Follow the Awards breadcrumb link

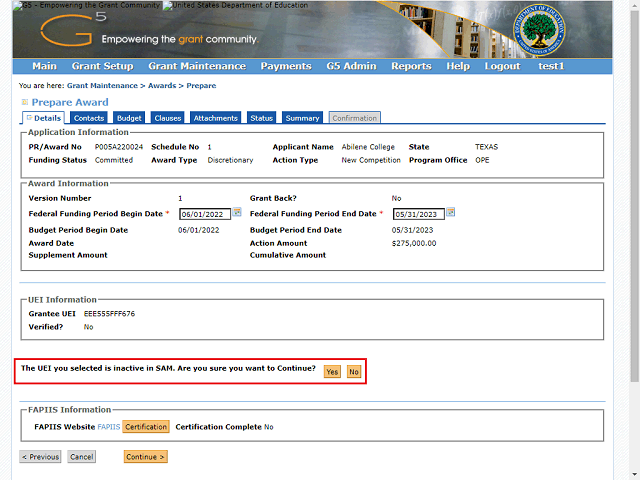[162, 86]
